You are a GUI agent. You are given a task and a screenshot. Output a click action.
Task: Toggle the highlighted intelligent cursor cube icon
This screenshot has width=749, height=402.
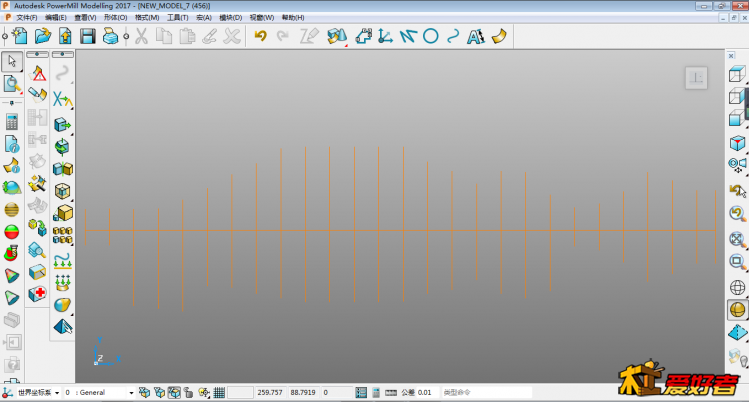tap(174, 392)
